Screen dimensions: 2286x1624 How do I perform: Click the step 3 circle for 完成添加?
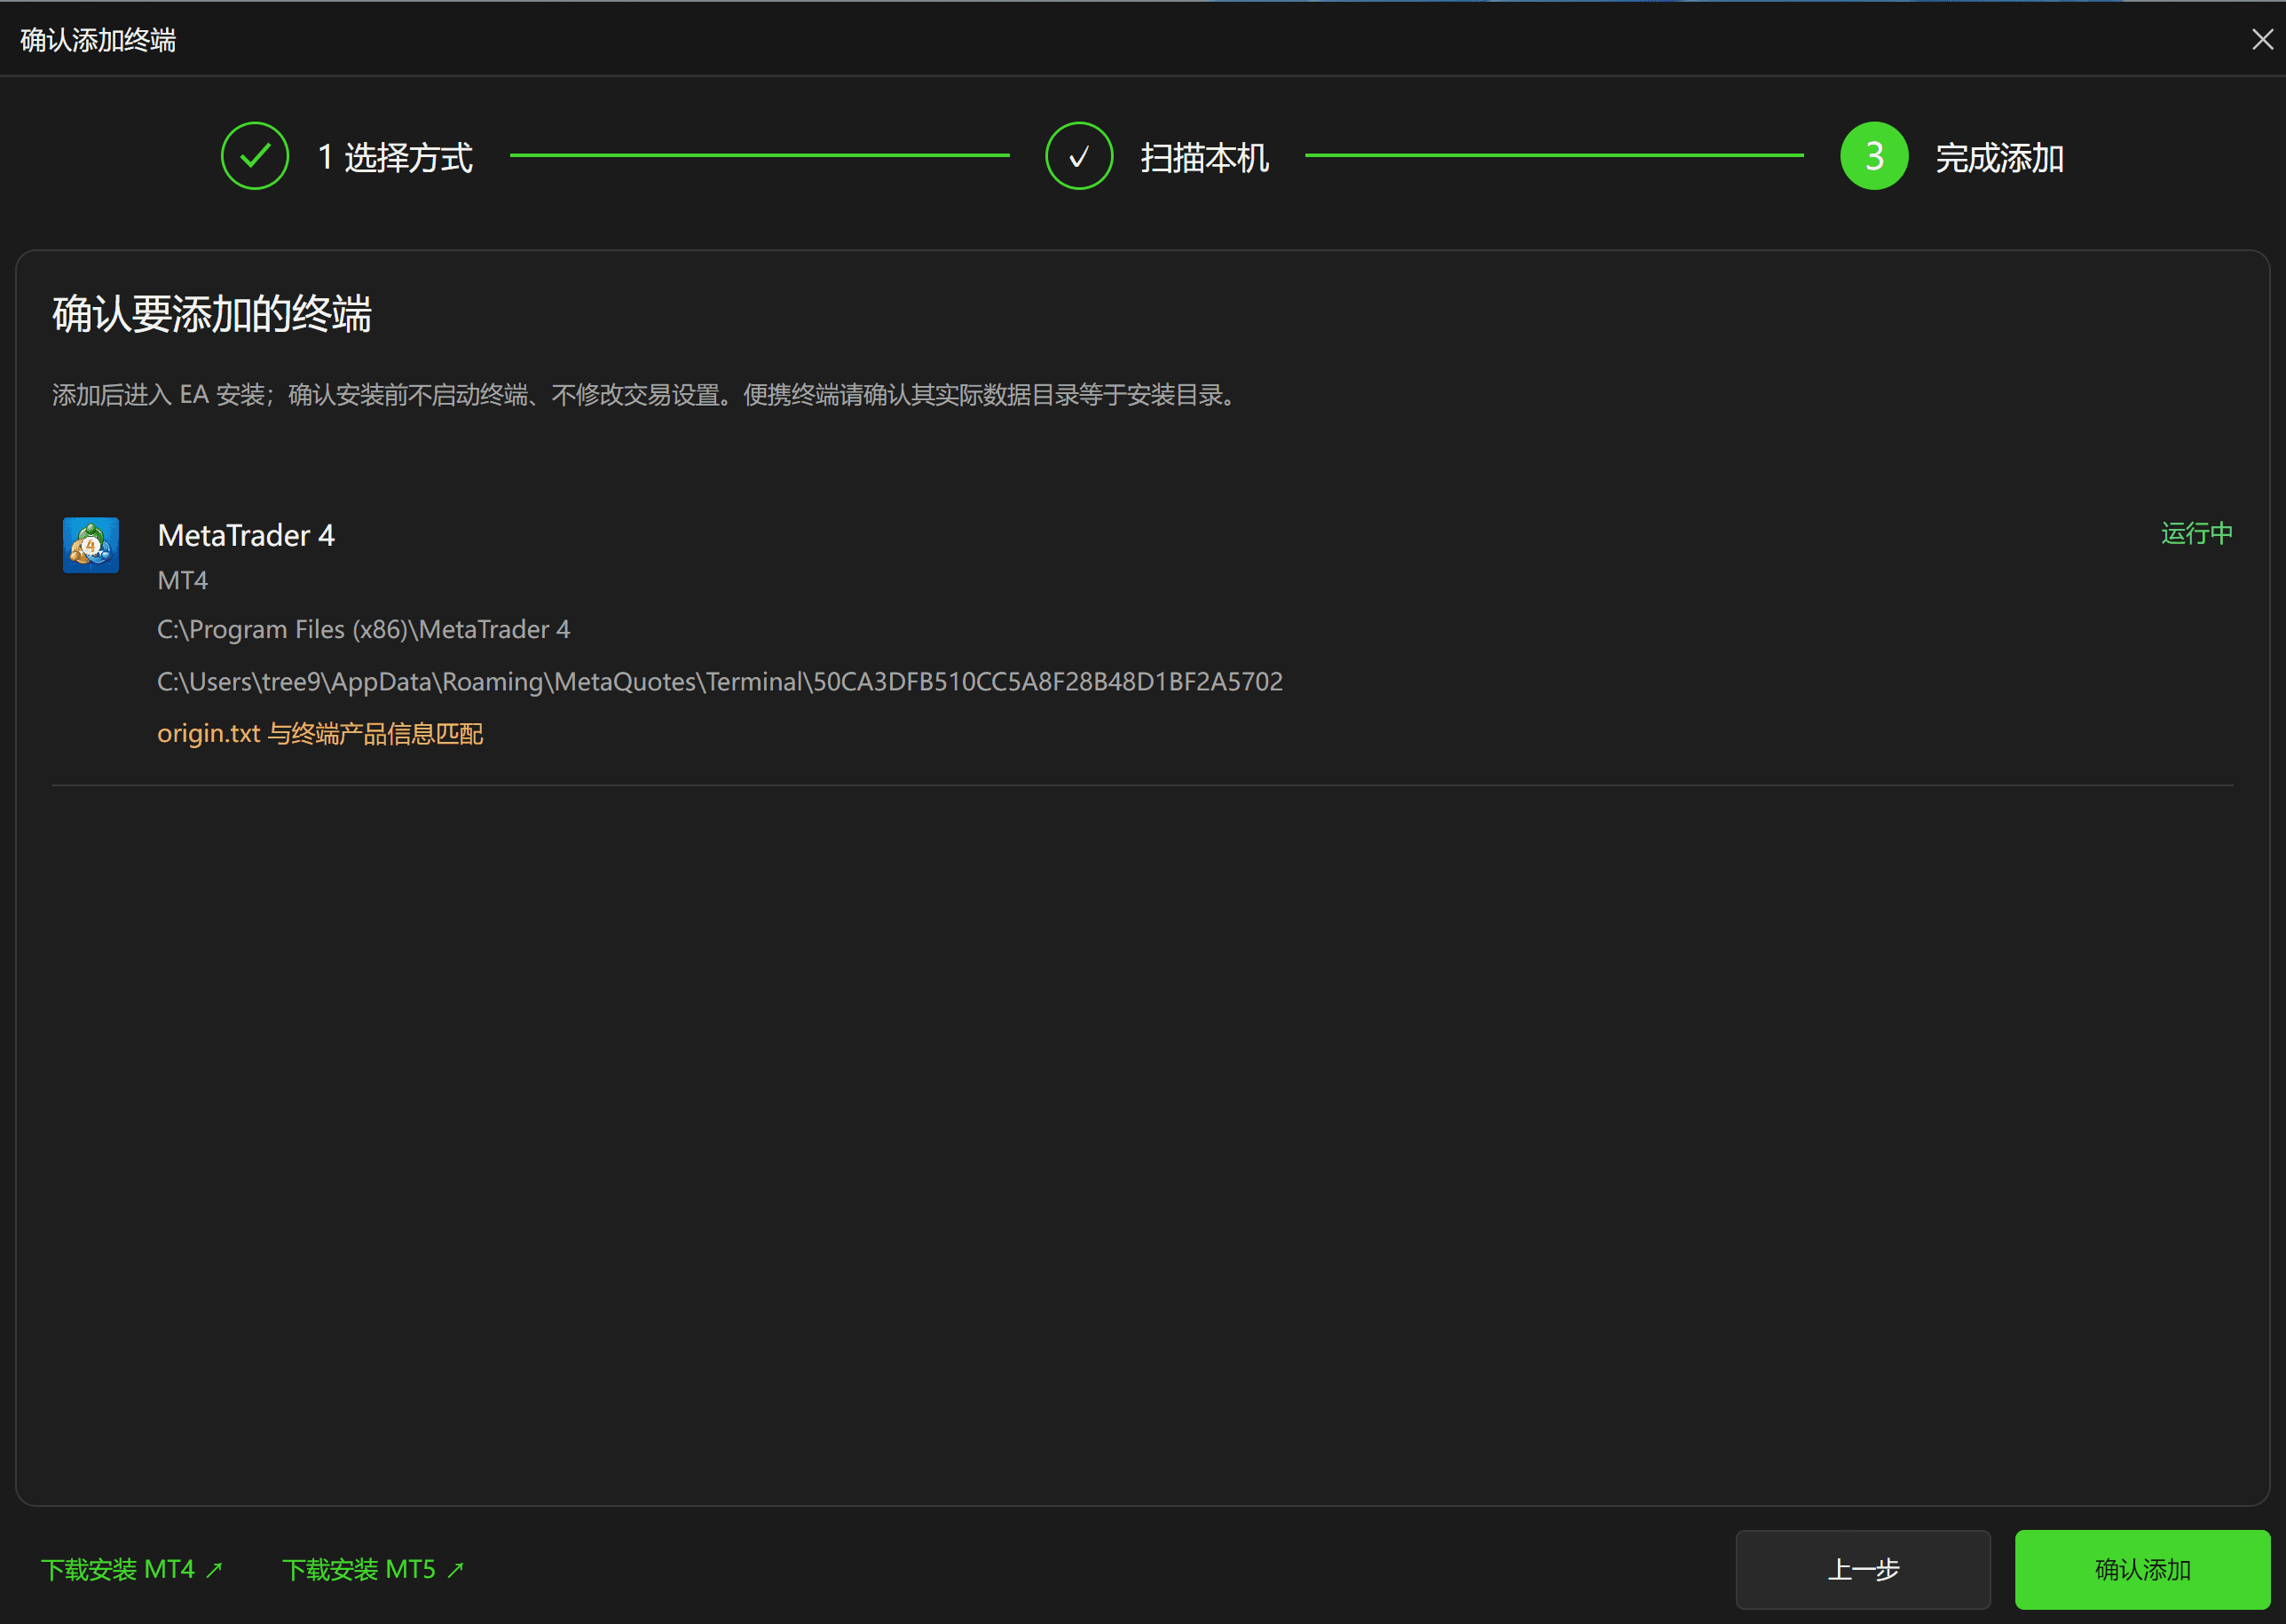pyautogui.click(x=1874, y=156)
